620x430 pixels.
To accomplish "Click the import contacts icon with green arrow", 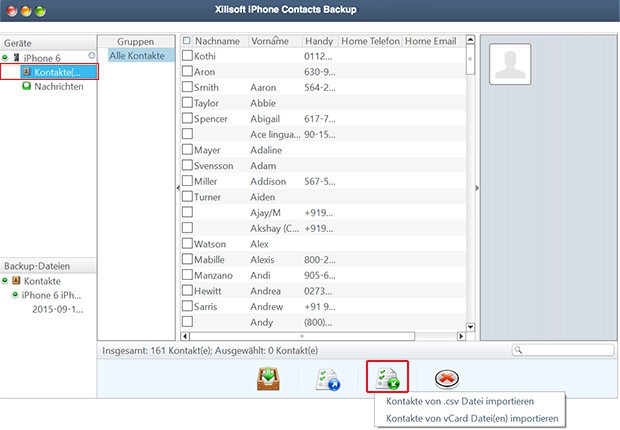I will coord(387,378).
